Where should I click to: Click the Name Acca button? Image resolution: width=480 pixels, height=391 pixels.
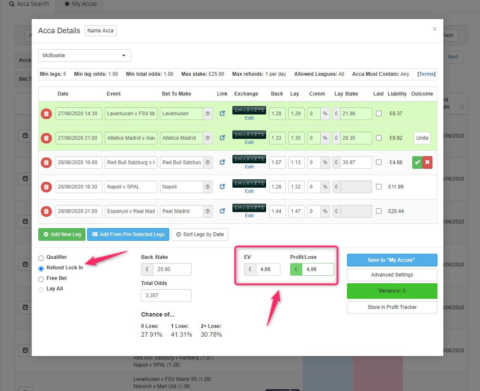(100, 31)
